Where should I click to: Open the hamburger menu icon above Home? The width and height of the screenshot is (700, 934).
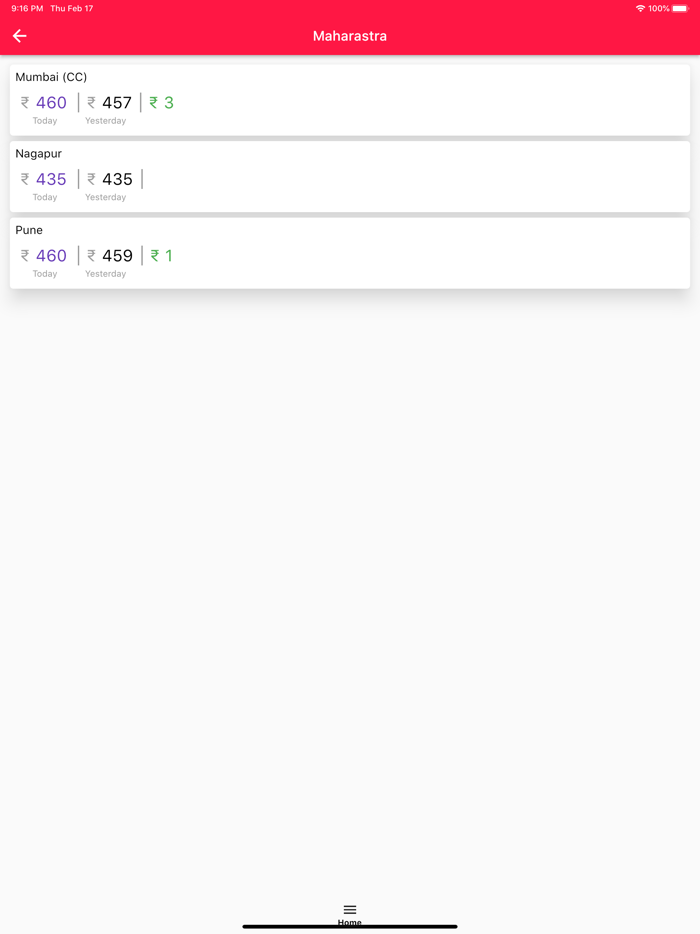tap(350, 909)
